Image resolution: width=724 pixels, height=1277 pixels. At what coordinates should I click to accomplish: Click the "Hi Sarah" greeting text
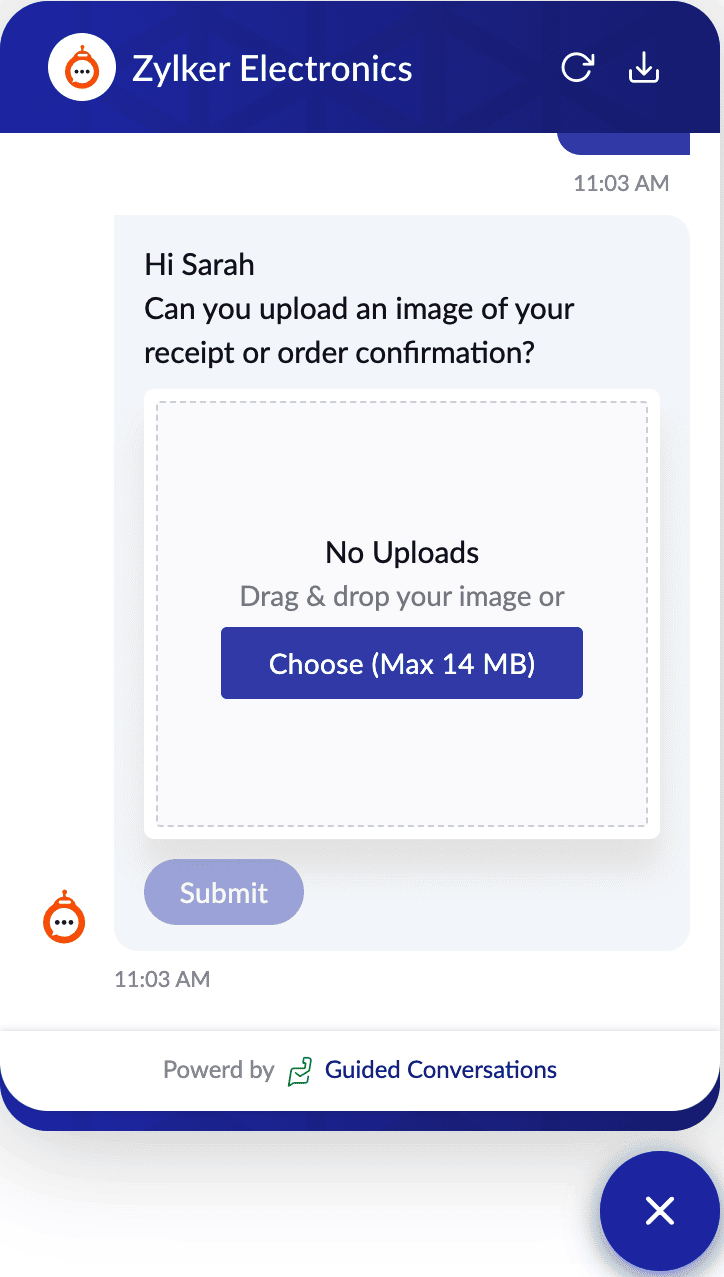click(x=200, y=265)
